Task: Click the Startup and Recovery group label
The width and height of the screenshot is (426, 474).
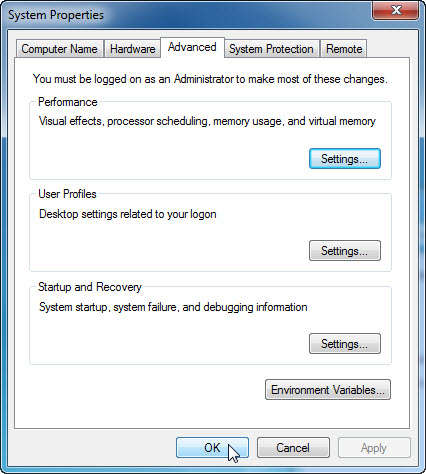Action: tap(90, 287)
